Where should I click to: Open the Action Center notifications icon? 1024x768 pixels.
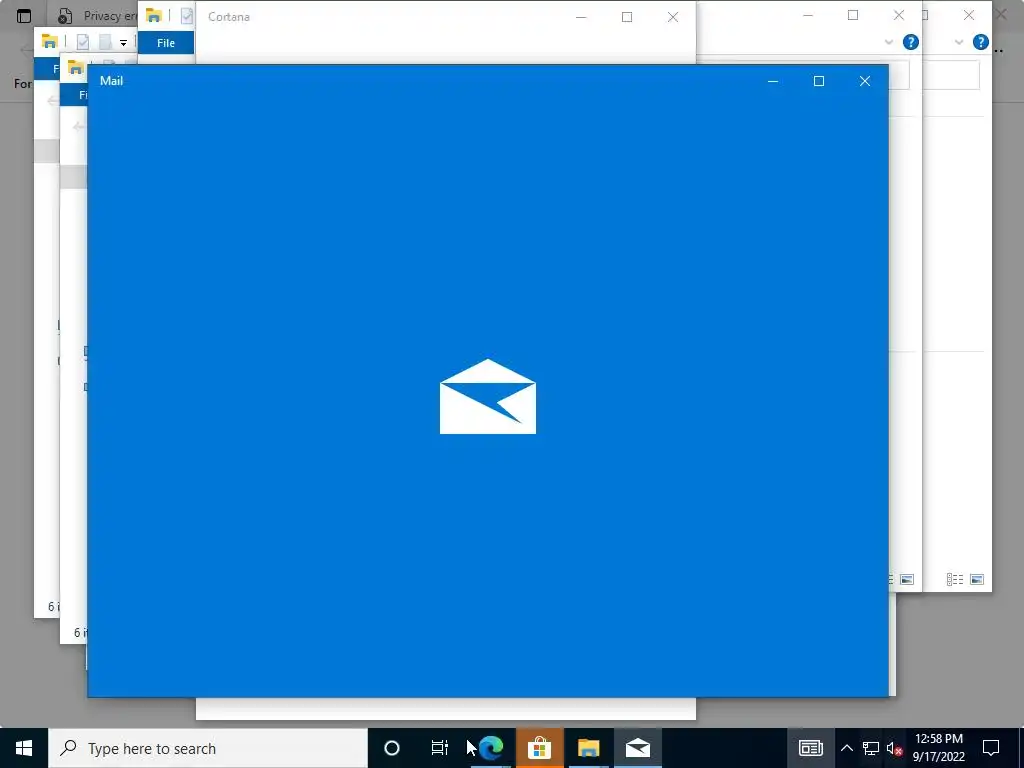coord(991,748)
